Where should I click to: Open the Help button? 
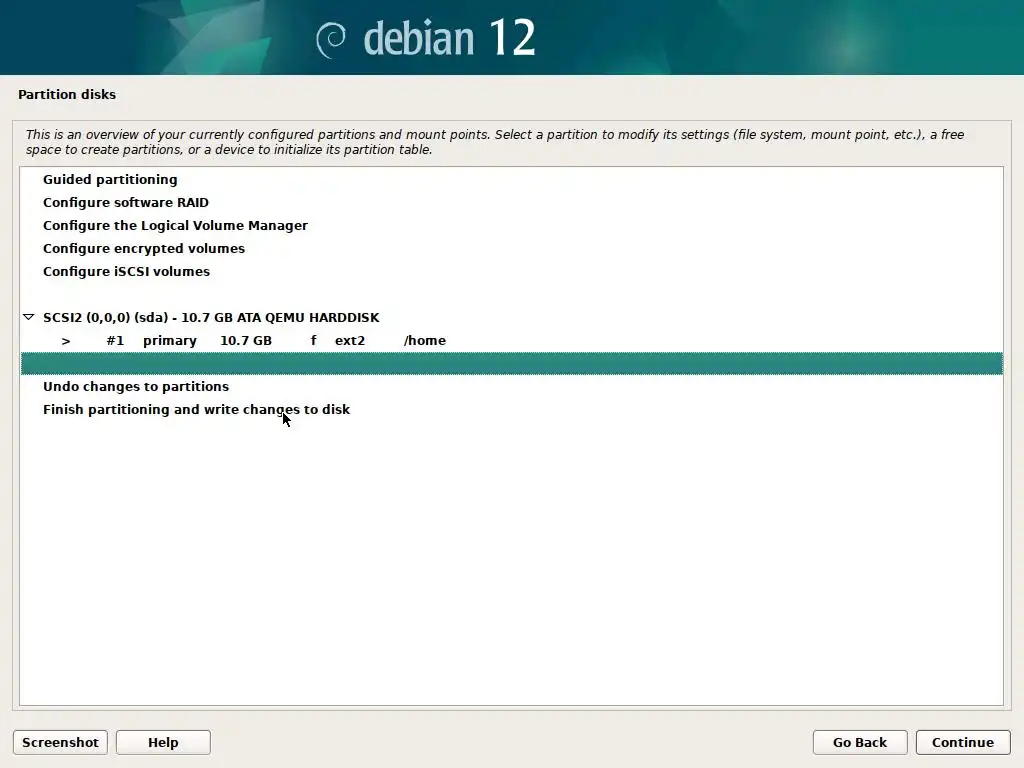pyautogui.click(x=163, y=742)
